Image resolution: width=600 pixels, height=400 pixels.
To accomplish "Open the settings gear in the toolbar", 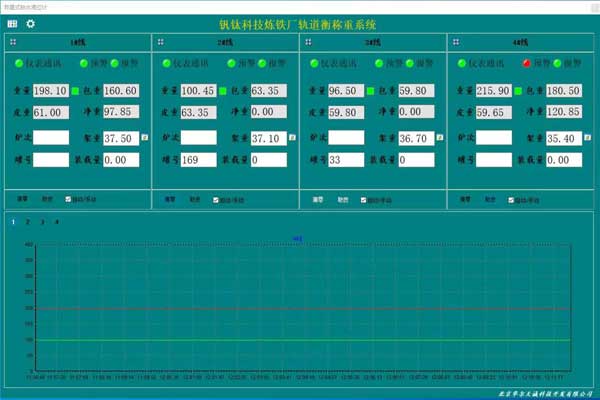I will coord(30,23).
